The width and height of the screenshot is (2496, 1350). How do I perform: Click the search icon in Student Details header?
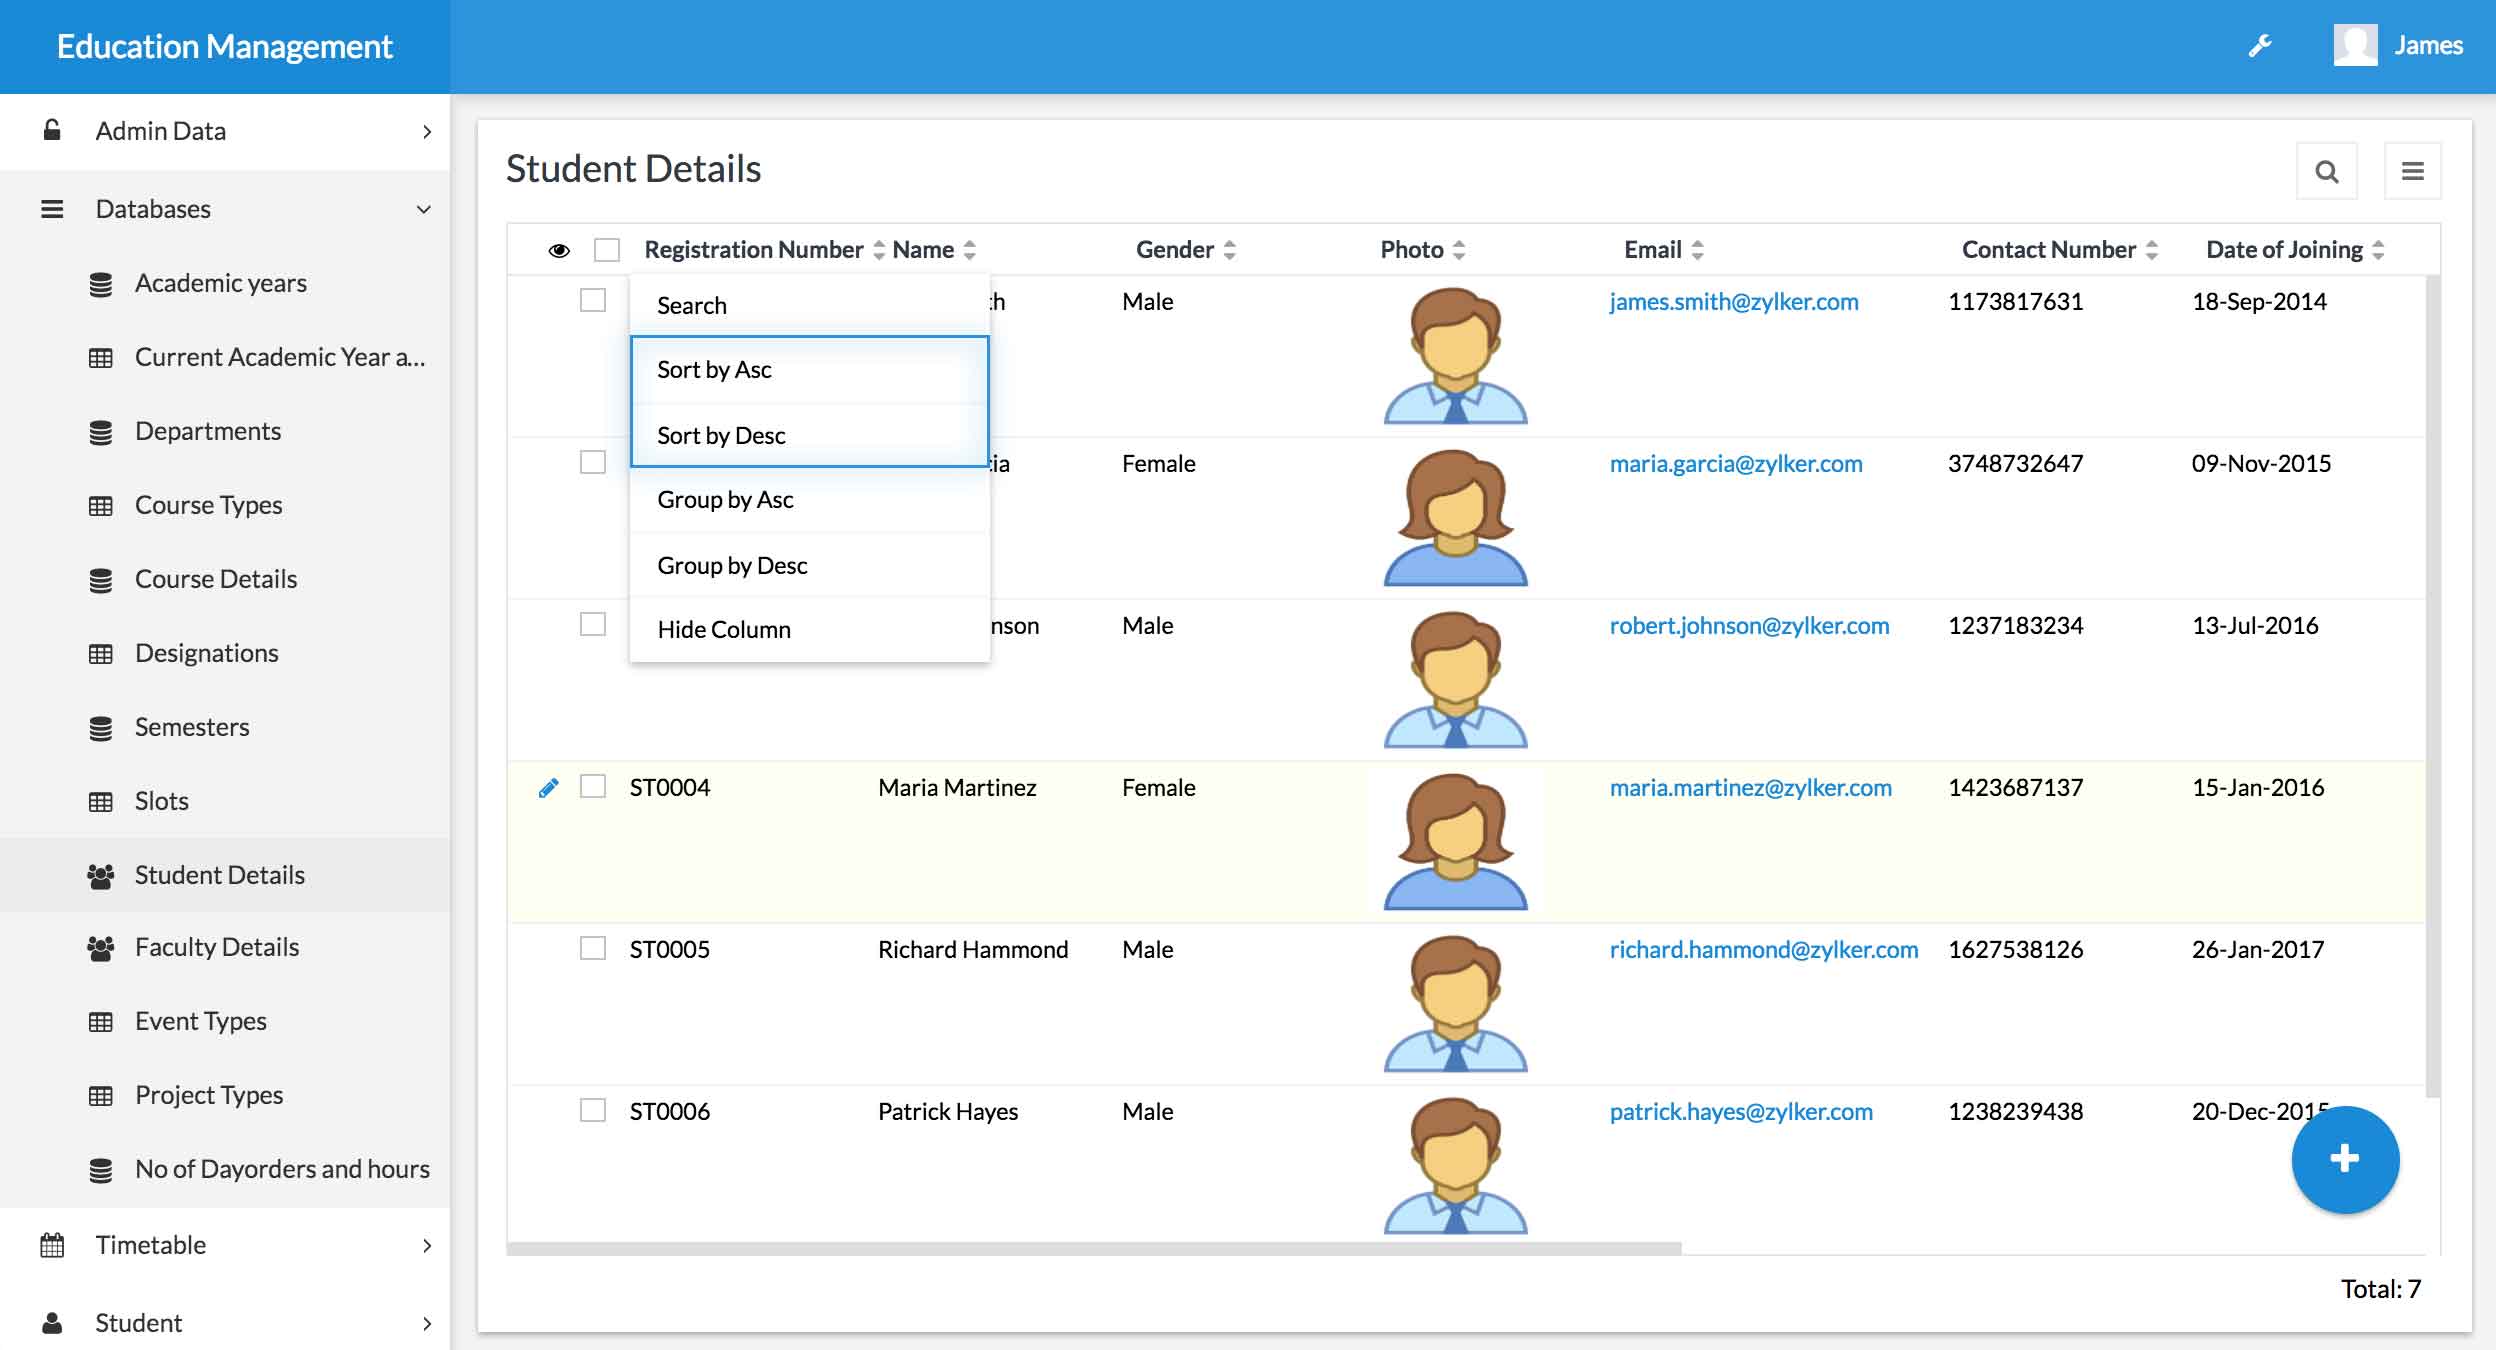pos(2326,168)
